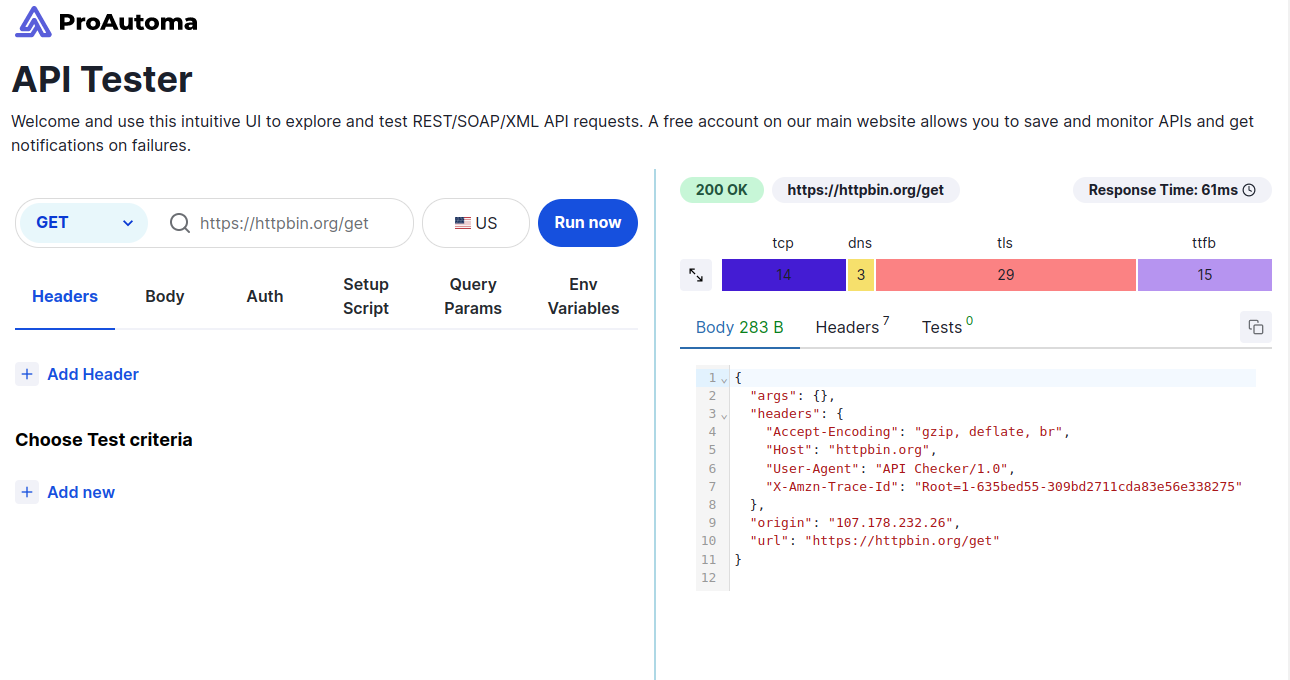Viewport: 1290px width, 680px height.
Task: Collapse the JSON block at line 1
Action: pos(722,377)
